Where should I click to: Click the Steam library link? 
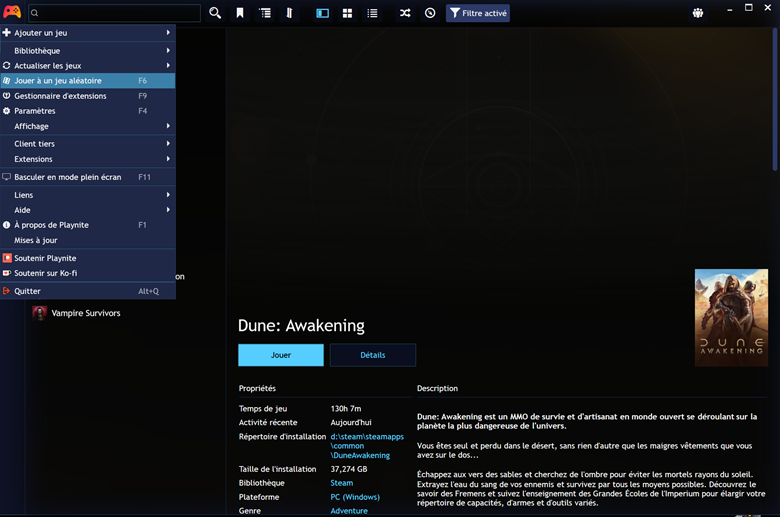coord(342,483)
